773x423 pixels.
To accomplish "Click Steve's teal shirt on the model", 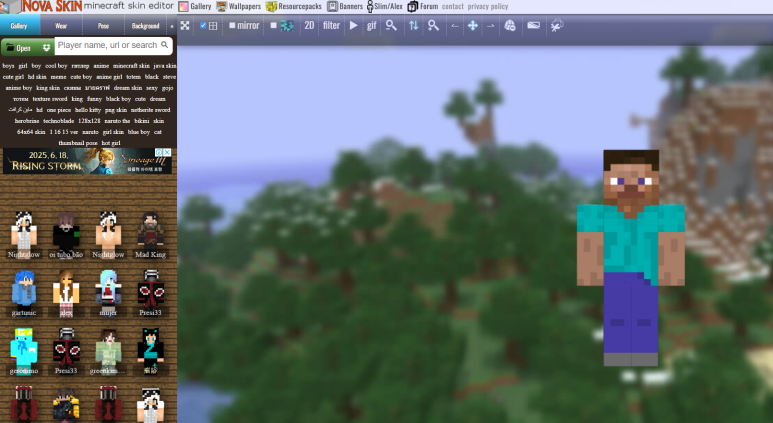I will coord(631,242).
